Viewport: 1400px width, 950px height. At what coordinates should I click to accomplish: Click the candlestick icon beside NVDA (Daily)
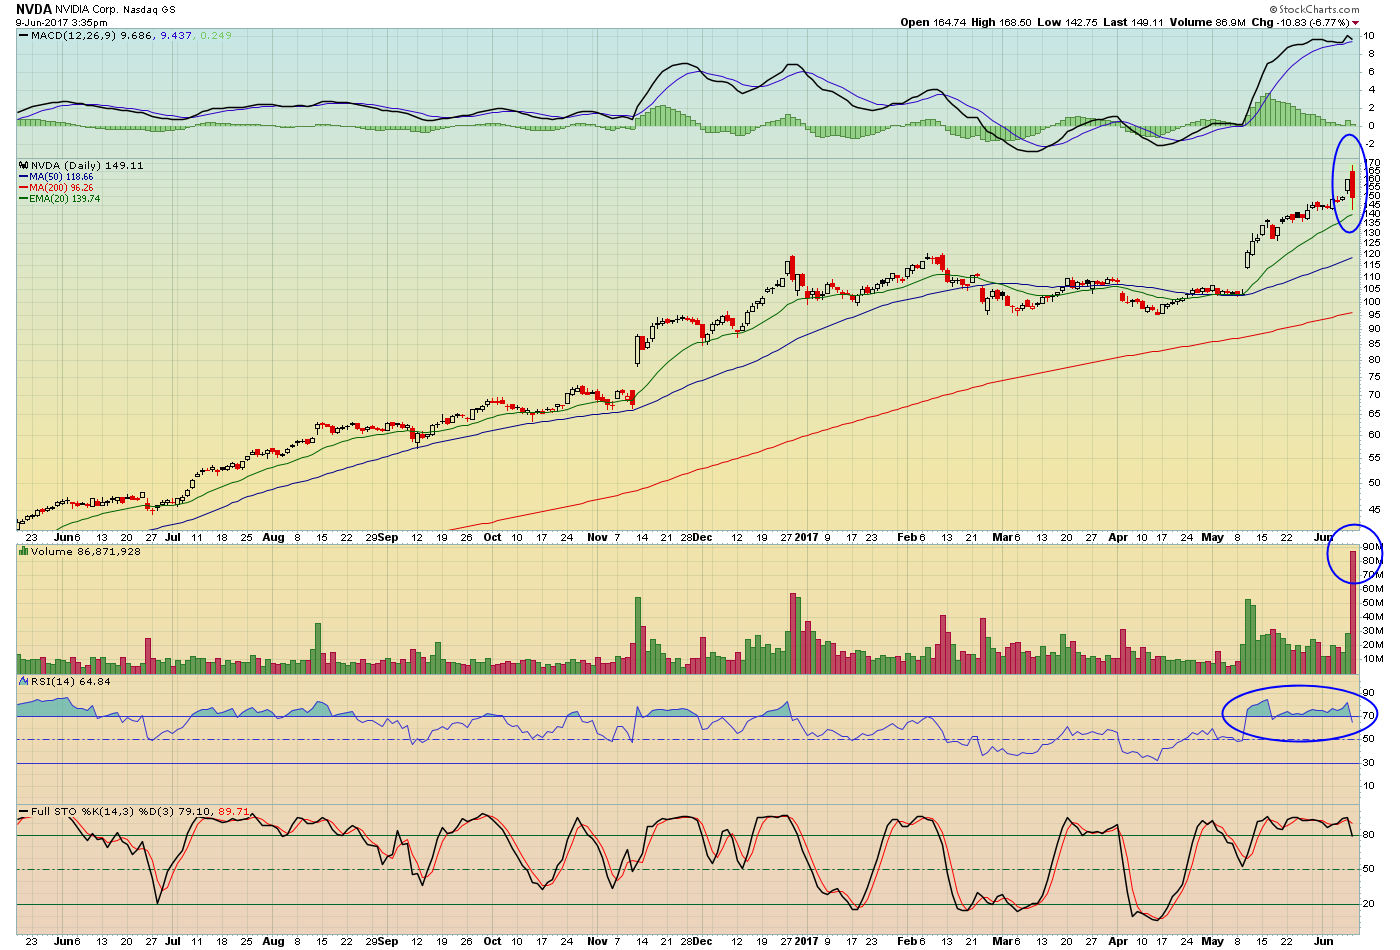[24, 165]
